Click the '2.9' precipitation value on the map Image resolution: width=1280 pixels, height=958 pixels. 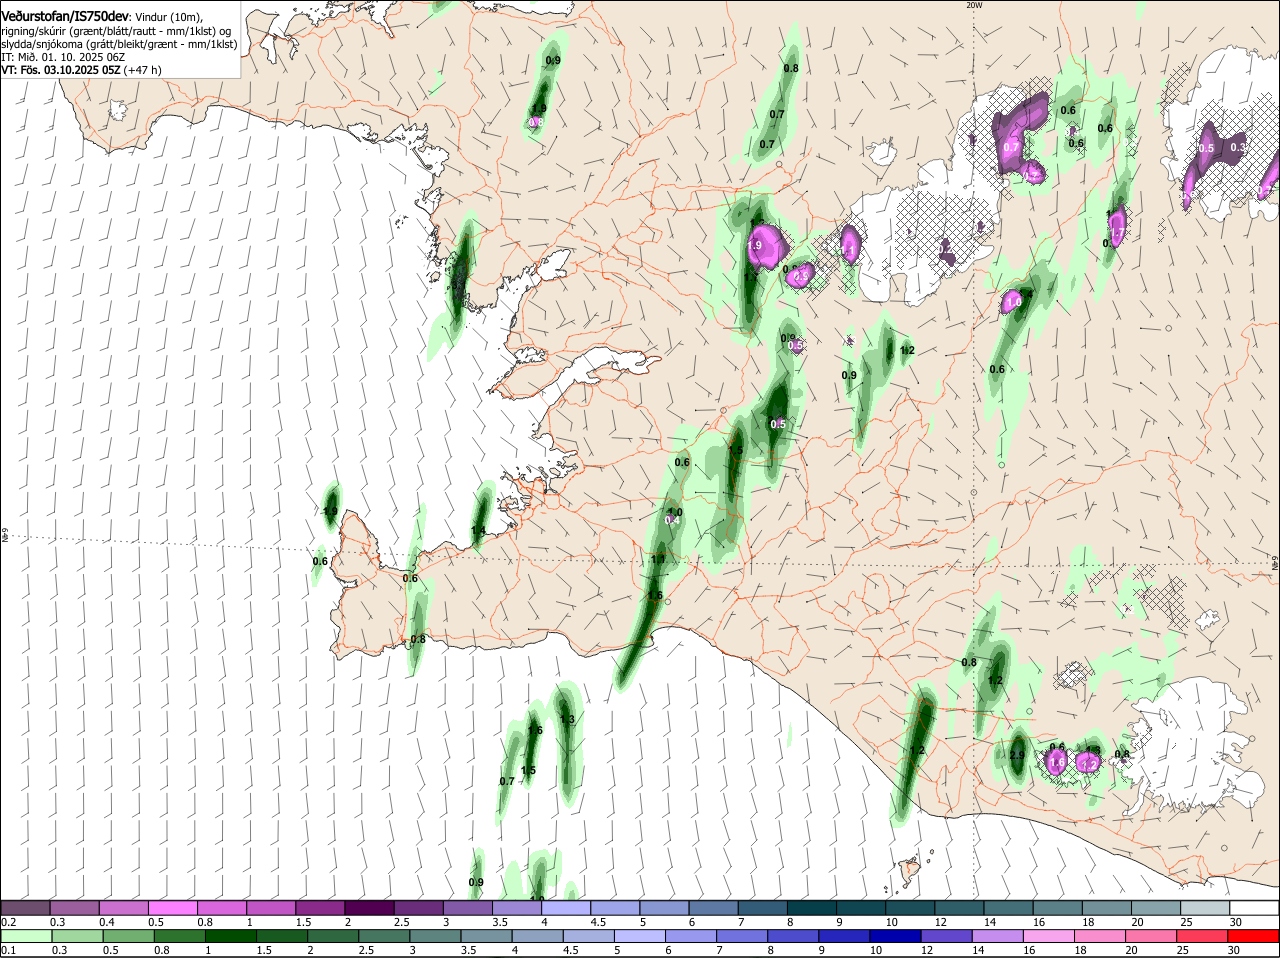(x=1017, y=755)
